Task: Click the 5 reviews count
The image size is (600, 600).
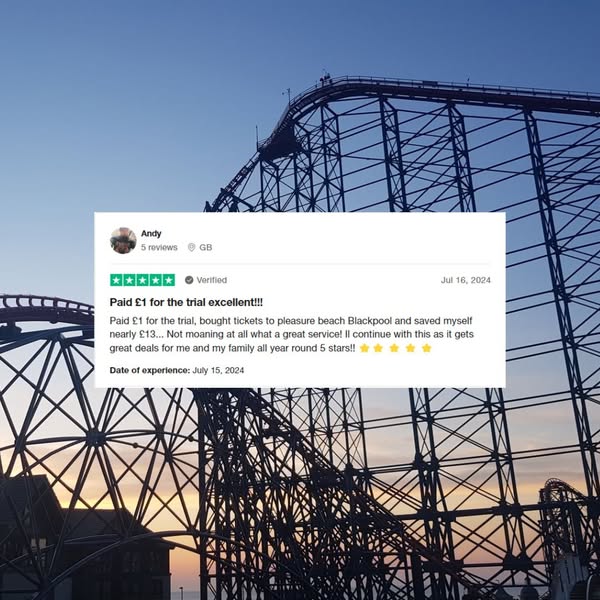Action: point(159,247)
